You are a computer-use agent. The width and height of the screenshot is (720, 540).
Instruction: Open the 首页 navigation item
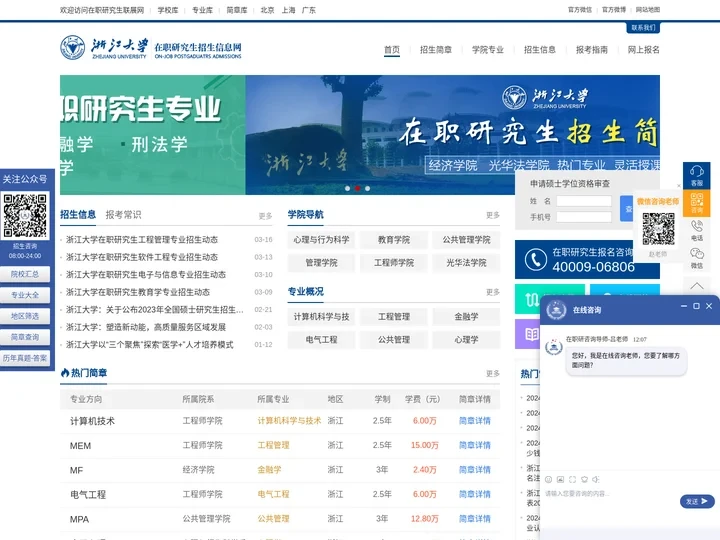click(x=392, y=50)
